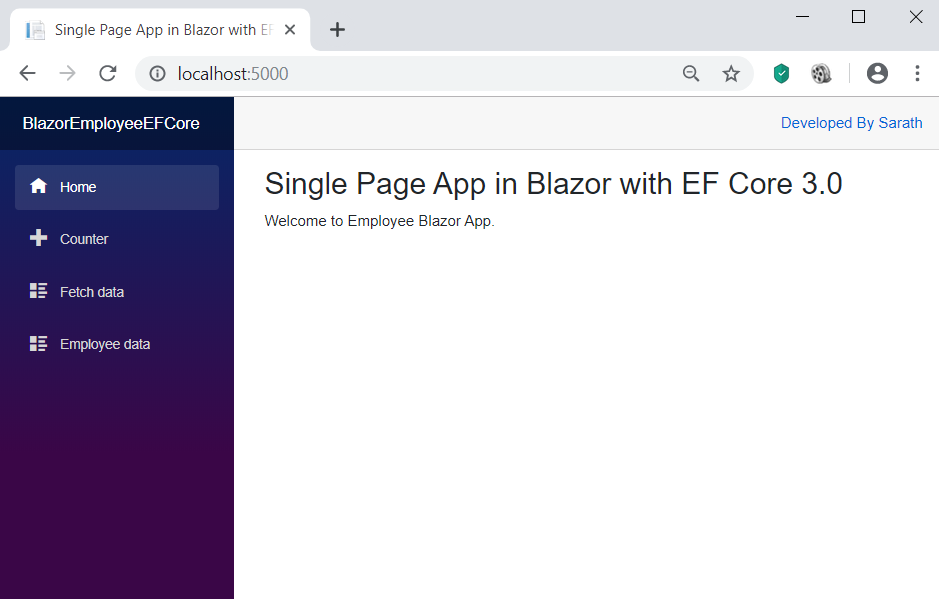Click the film reel extension icon

[x=821, y=74]
